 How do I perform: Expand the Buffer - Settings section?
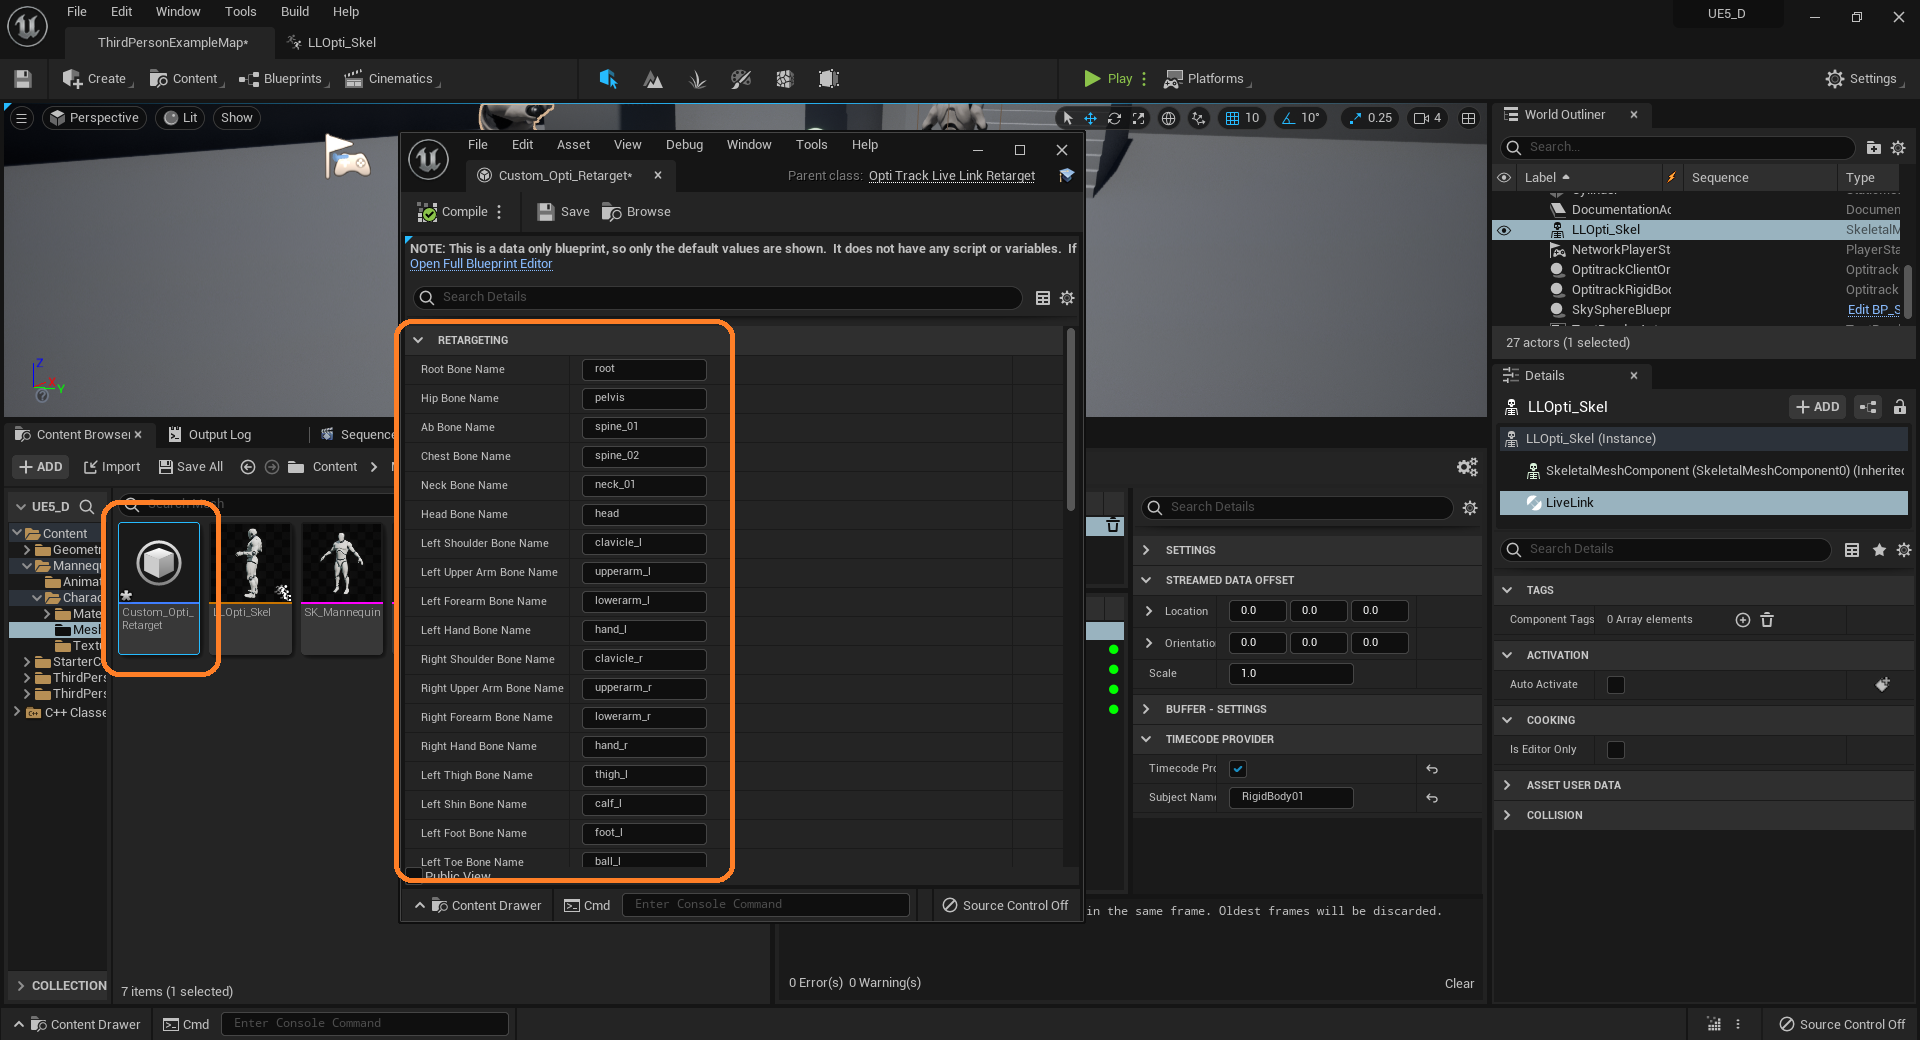(1147, 709)
